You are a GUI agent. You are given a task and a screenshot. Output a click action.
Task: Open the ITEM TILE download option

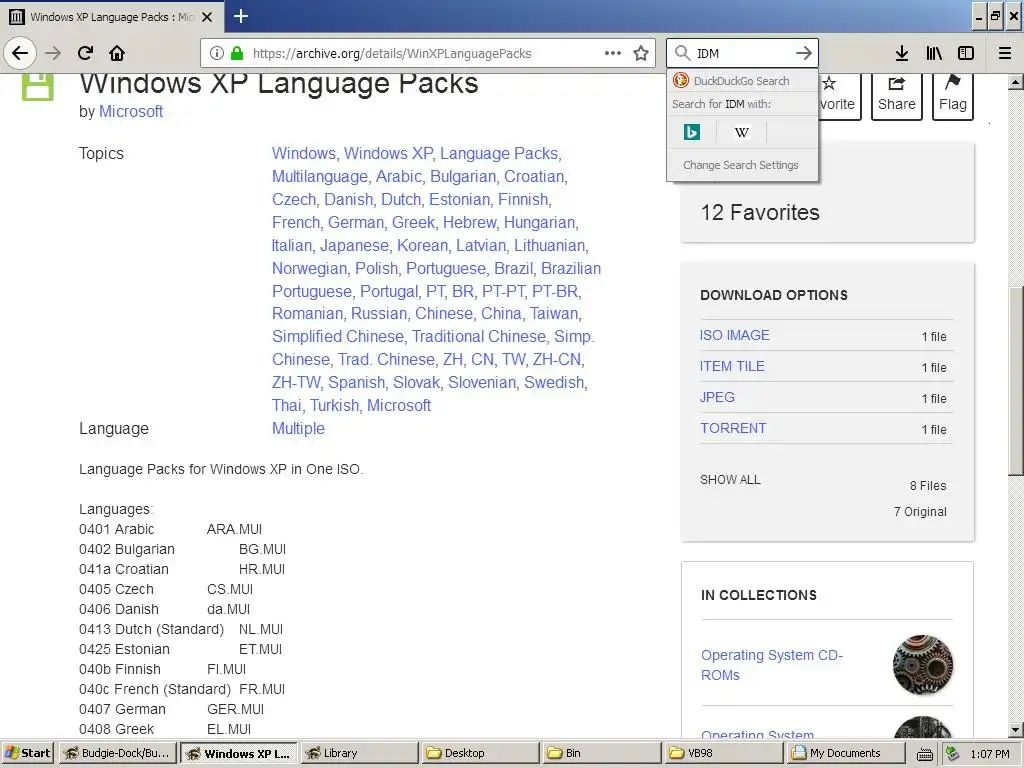[732, 366]
